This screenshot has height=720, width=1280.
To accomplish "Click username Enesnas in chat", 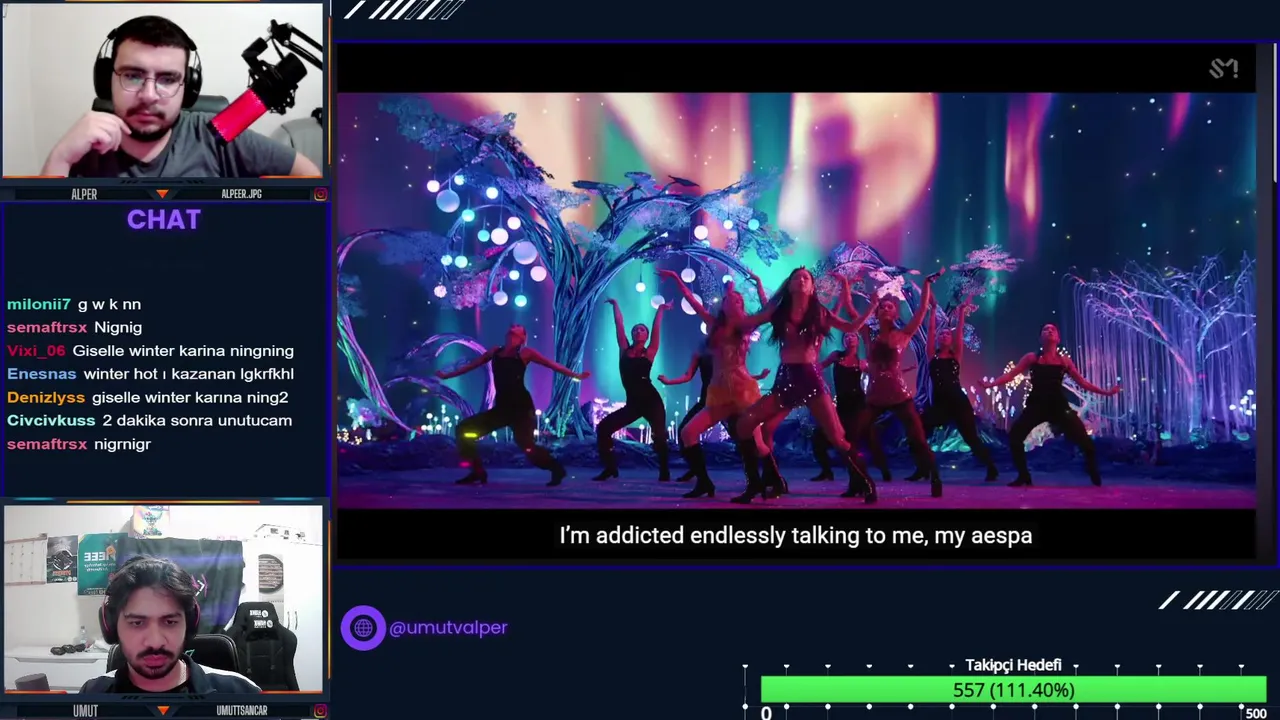I will [42, 374].
